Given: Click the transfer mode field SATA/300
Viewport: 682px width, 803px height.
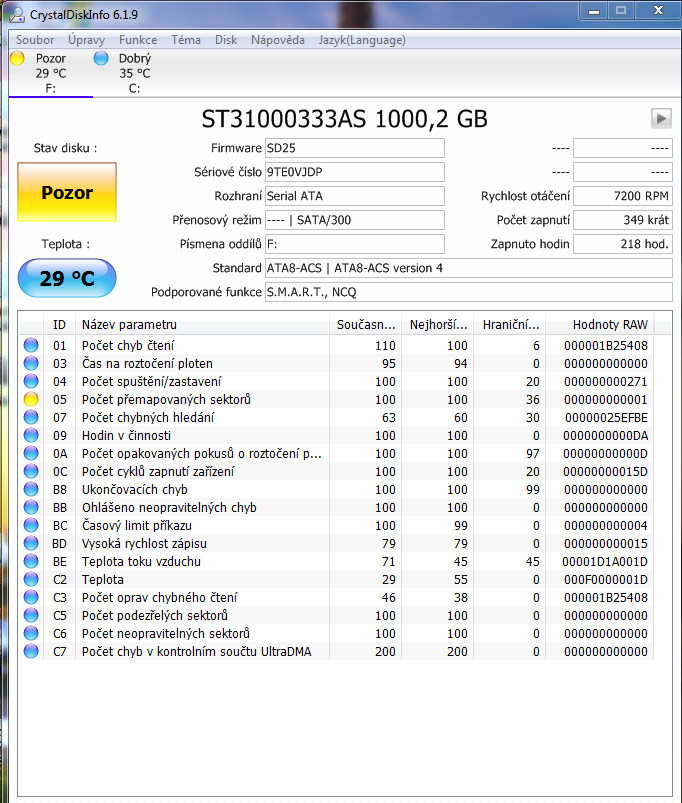Looking at the screenshot, I should coord(354,220).
